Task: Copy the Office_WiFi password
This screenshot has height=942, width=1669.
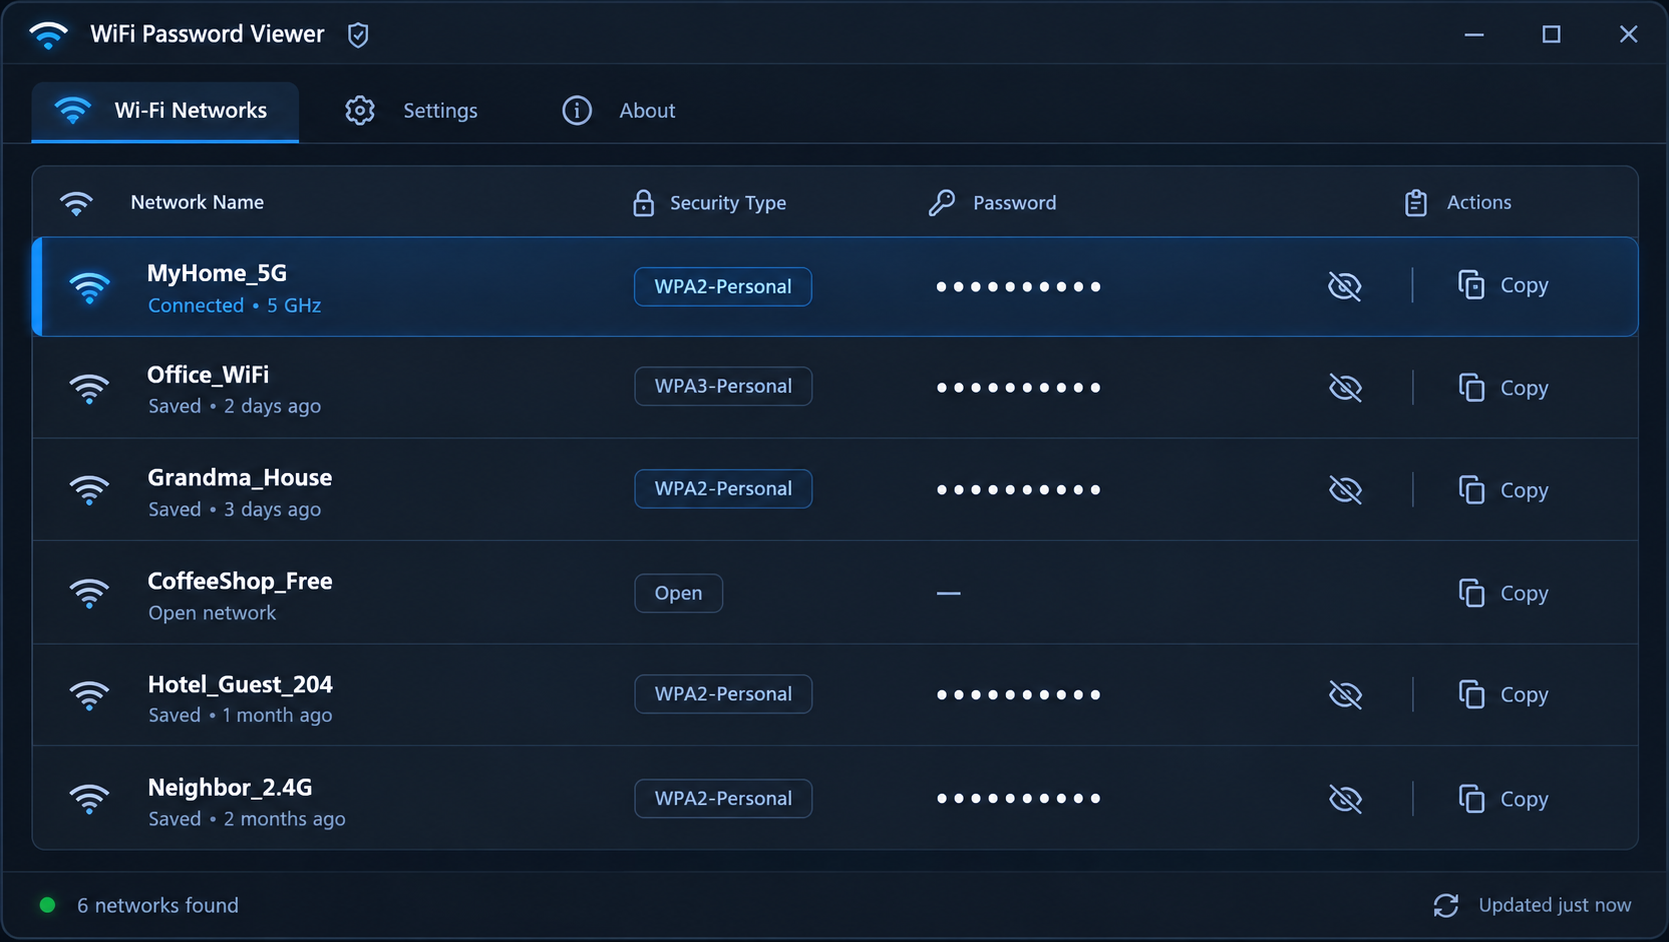Action: click(1503, 387)
